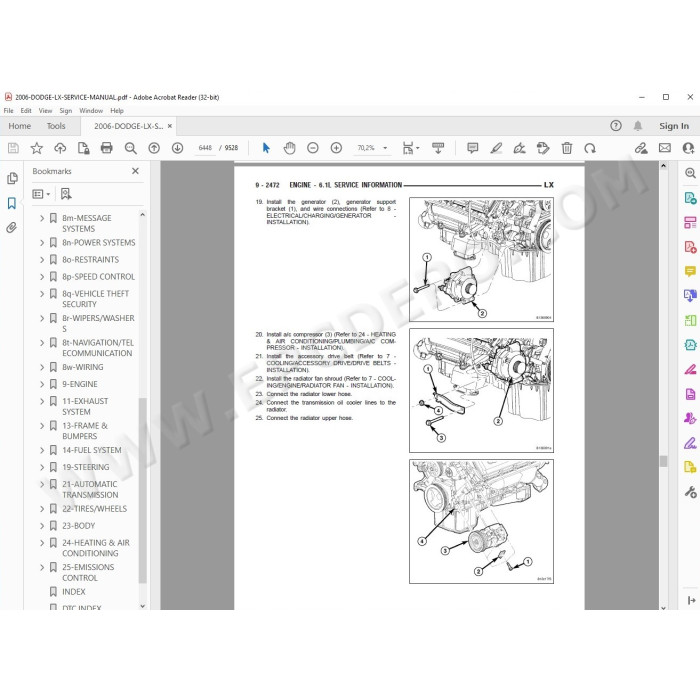The height and width of the screenshot is (700, 700).
Task: Open page thumbnails panel icon
Action: point(12,179)
